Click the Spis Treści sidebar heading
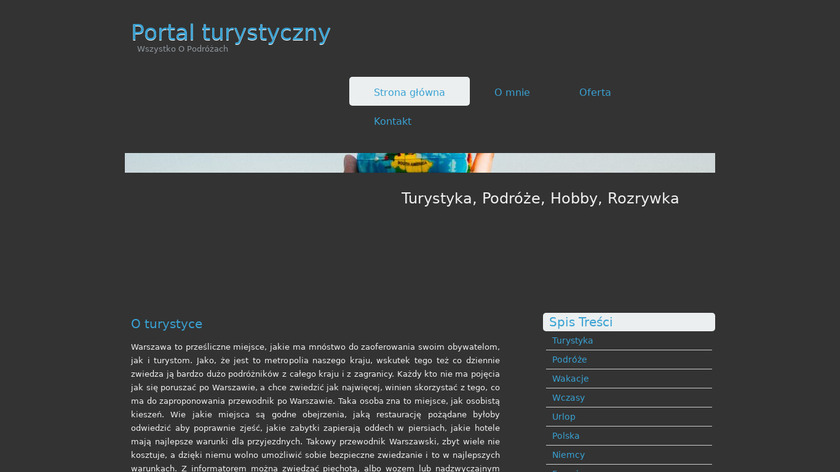The width and height of the screenshot is (840, 472). click(628, 322)
